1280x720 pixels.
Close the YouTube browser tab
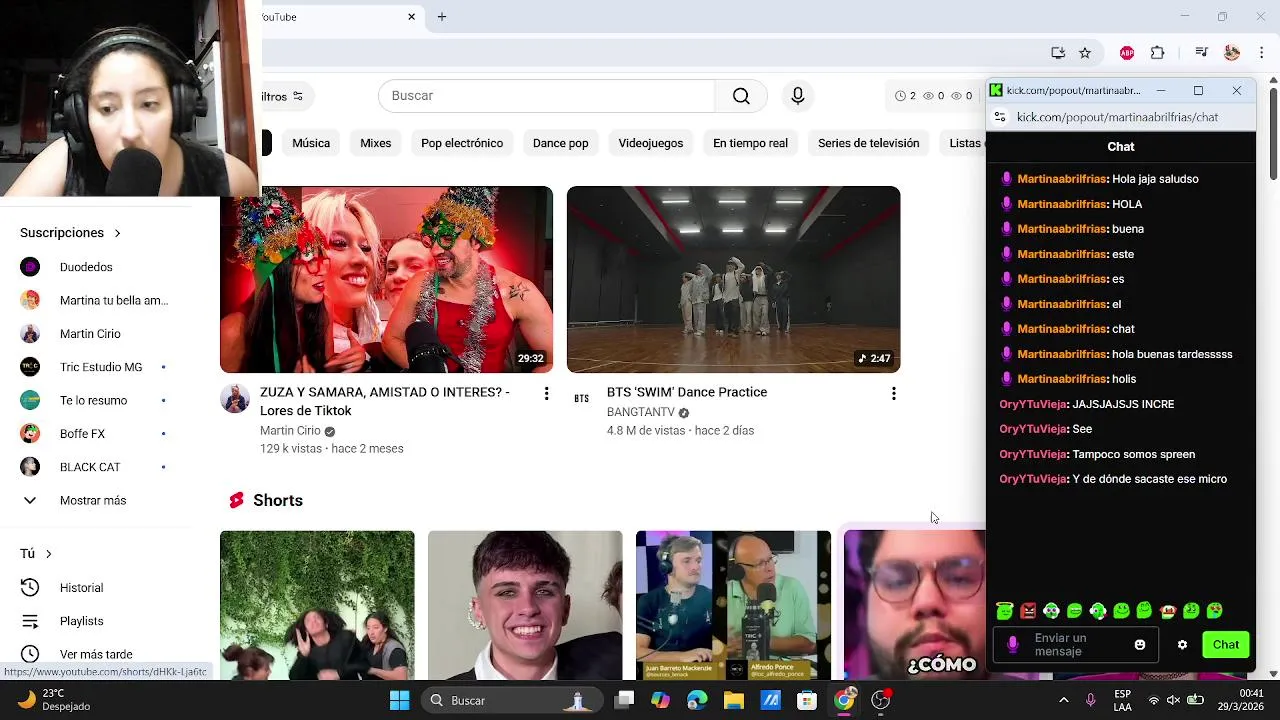411,17
